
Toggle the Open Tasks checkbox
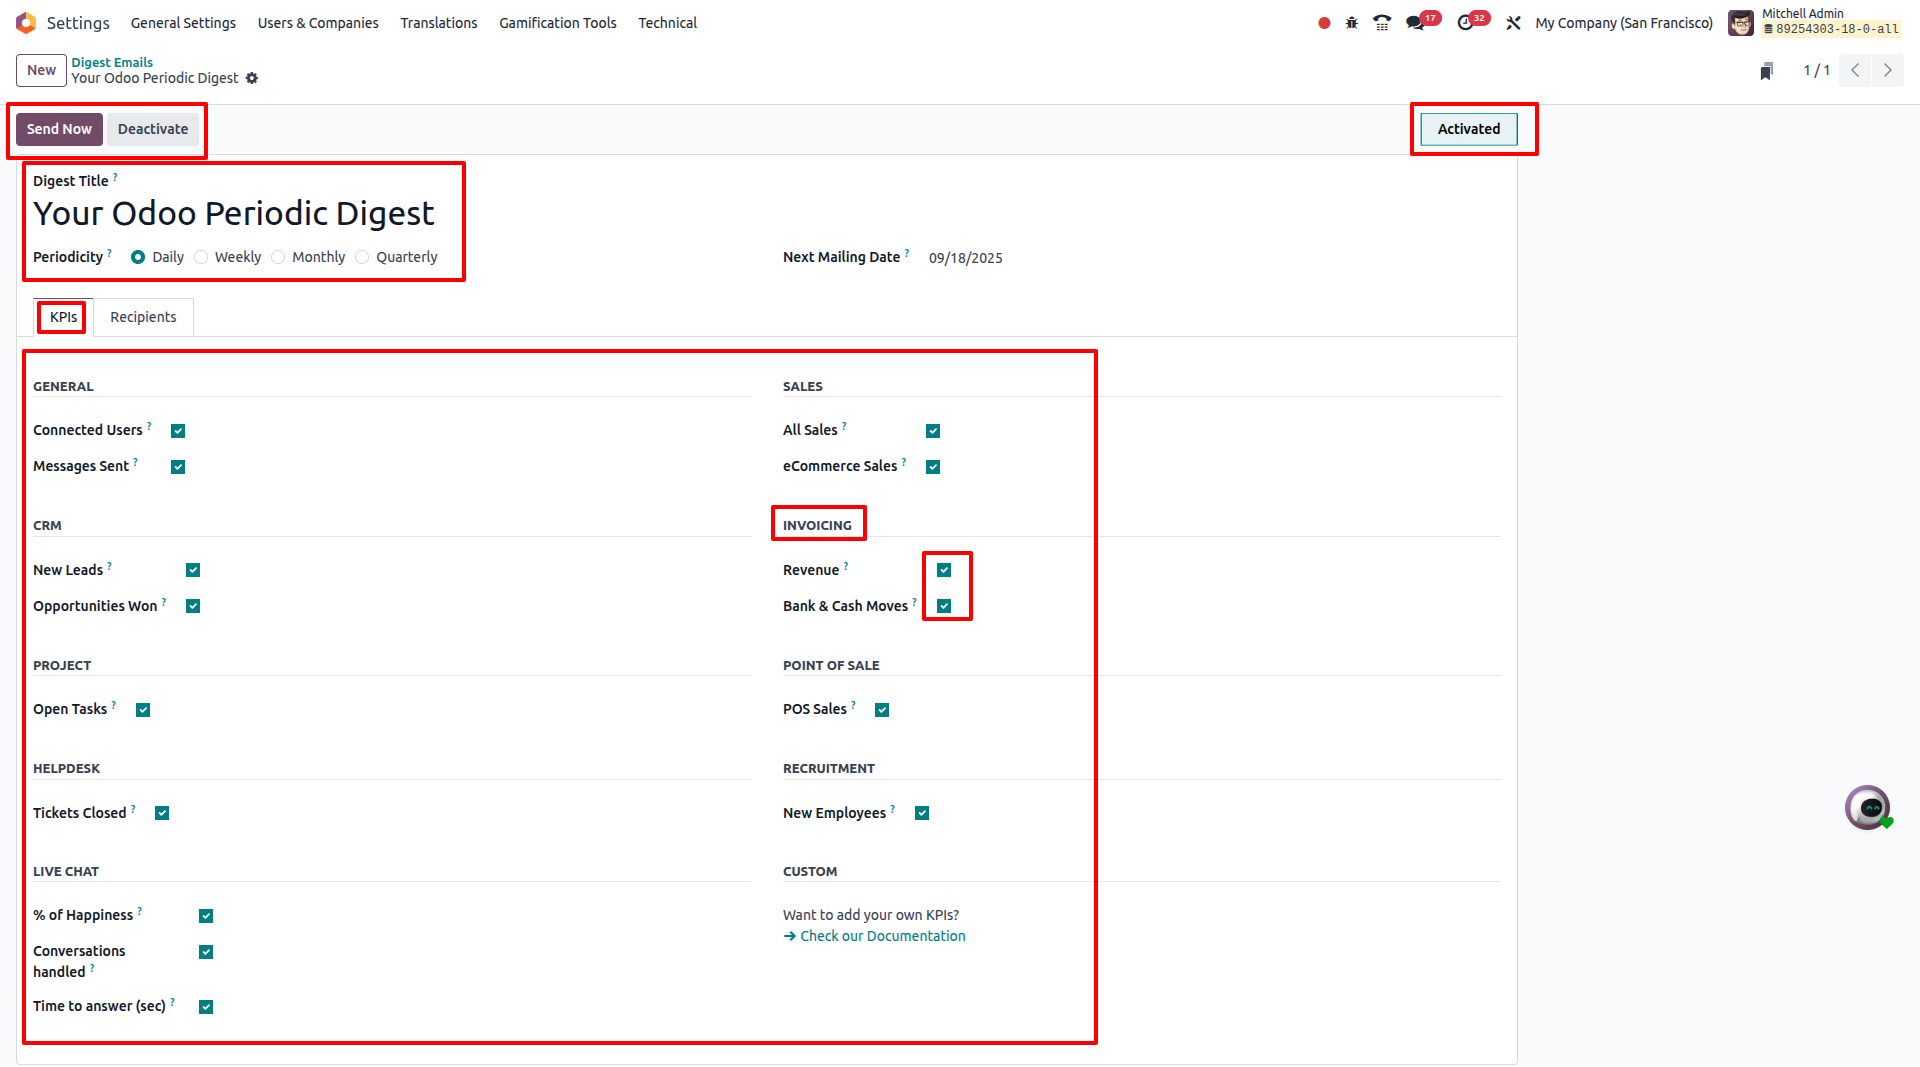(x=143, y=710)
